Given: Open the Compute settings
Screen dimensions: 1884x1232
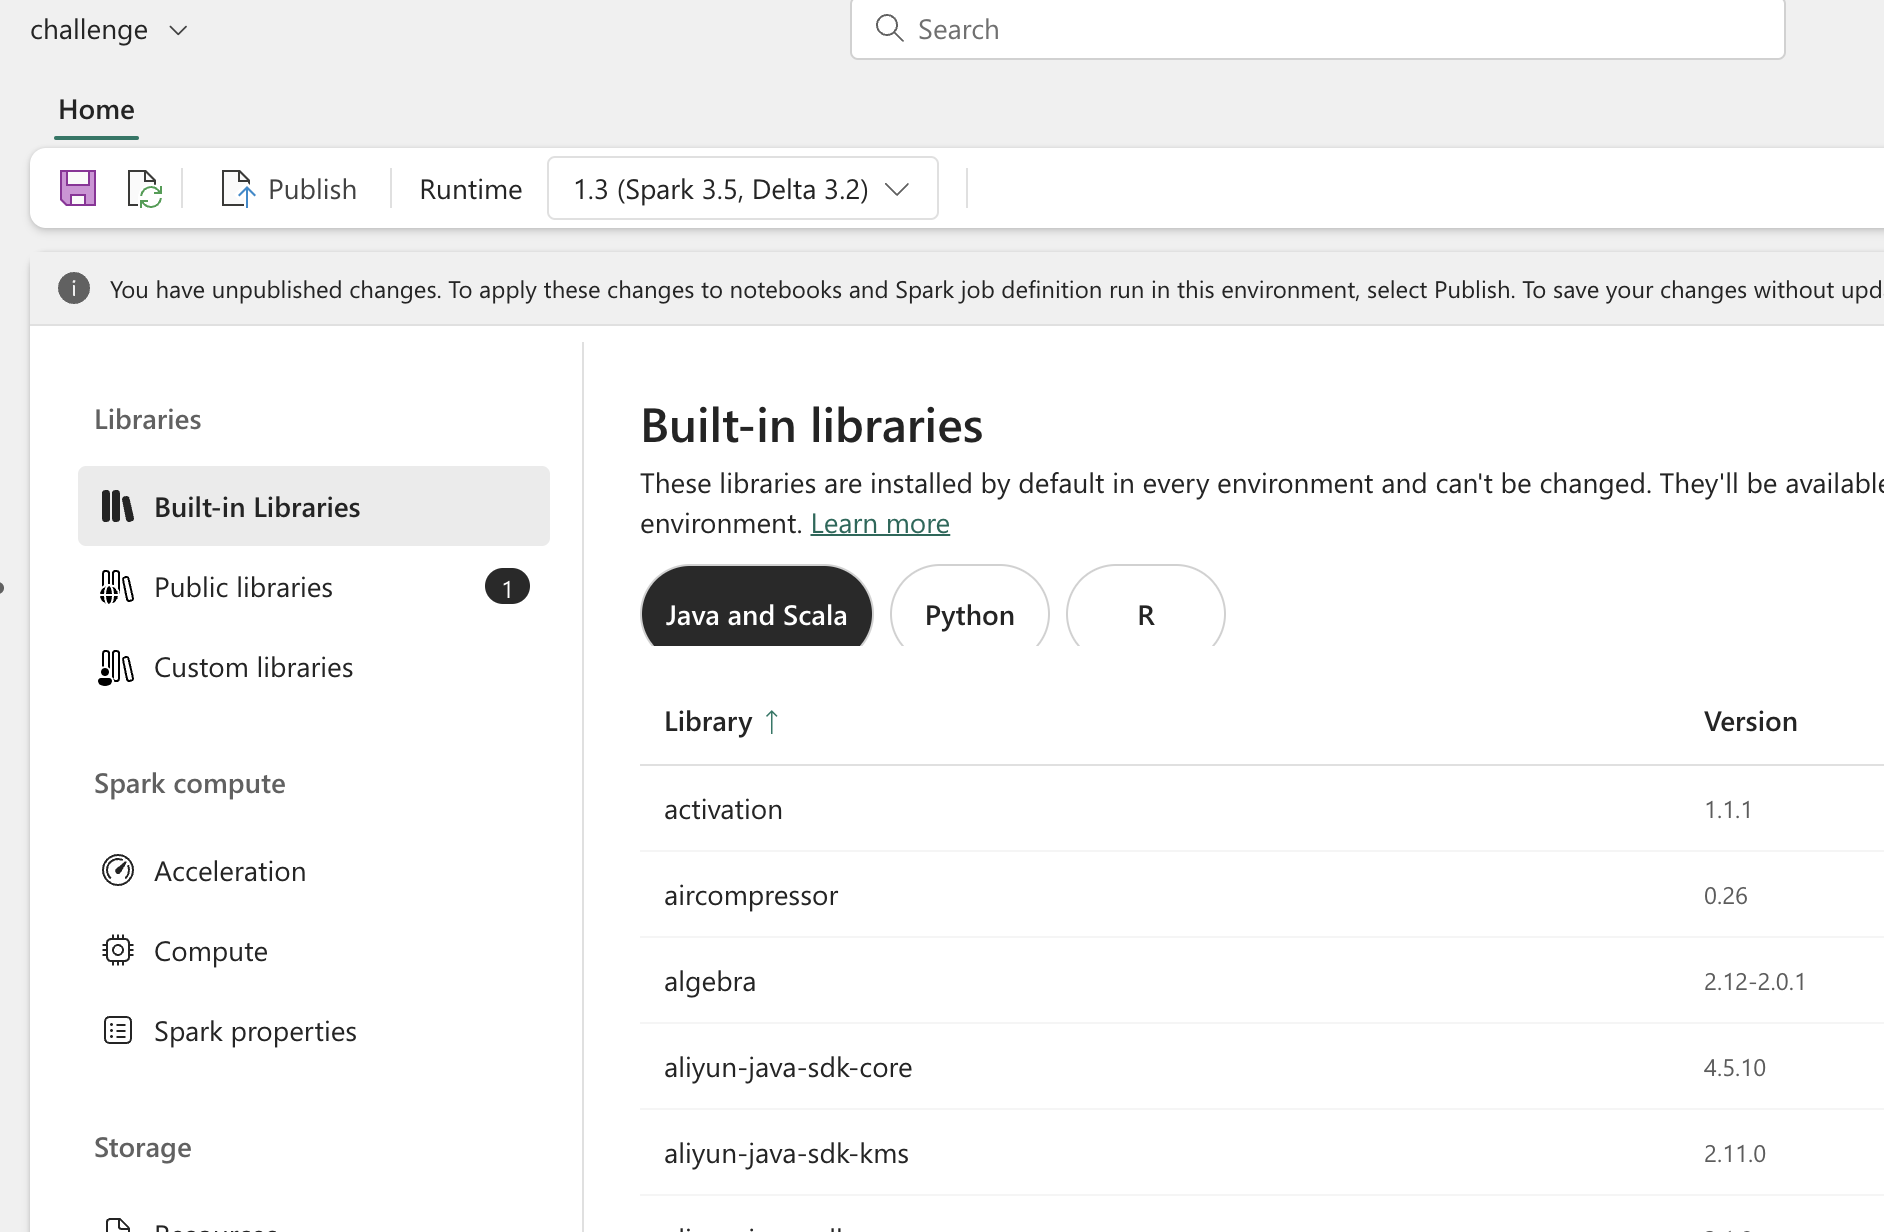Looking at the screenshot, I should click(314, 950).
